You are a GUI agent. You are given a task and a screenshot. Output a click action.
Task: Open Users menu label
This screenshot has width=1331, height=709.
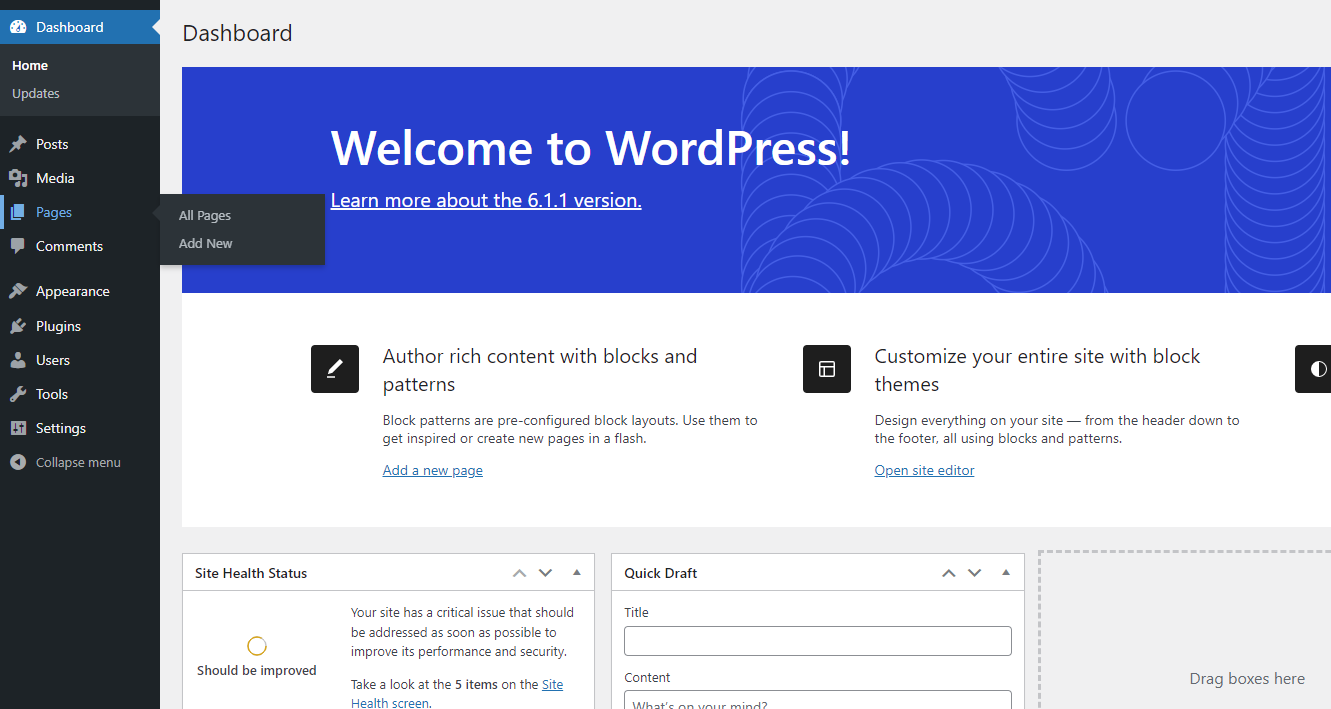pos(53,360)
